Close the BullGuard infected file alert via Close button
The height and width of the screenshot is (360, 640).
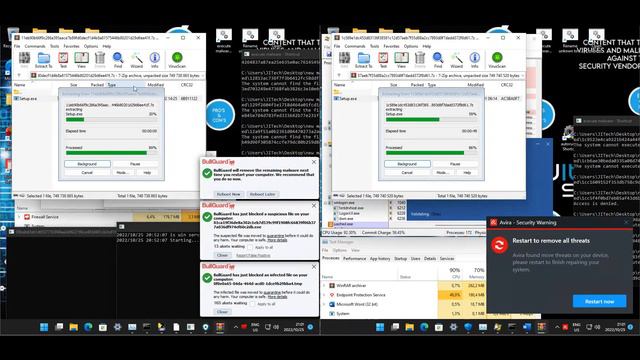[x=222, y=312]
